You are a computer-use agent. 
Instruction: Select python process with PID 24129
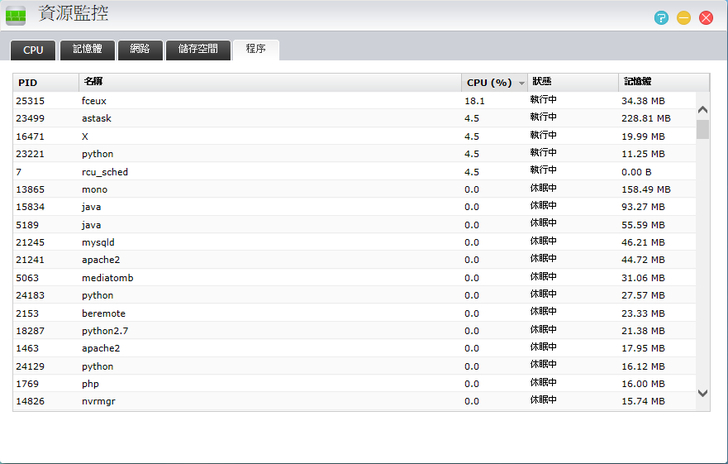click(354, 366)
